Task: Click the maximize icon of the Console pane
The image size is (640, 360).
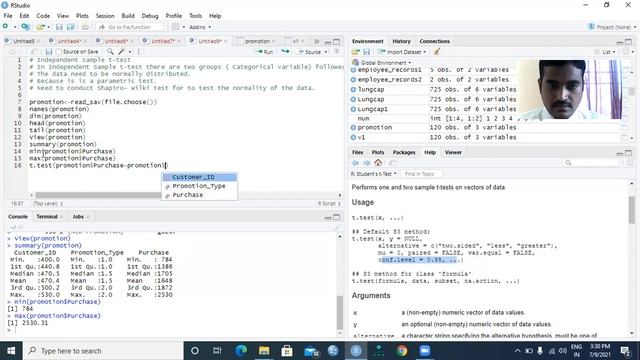Action: click(x=337, y=217)
